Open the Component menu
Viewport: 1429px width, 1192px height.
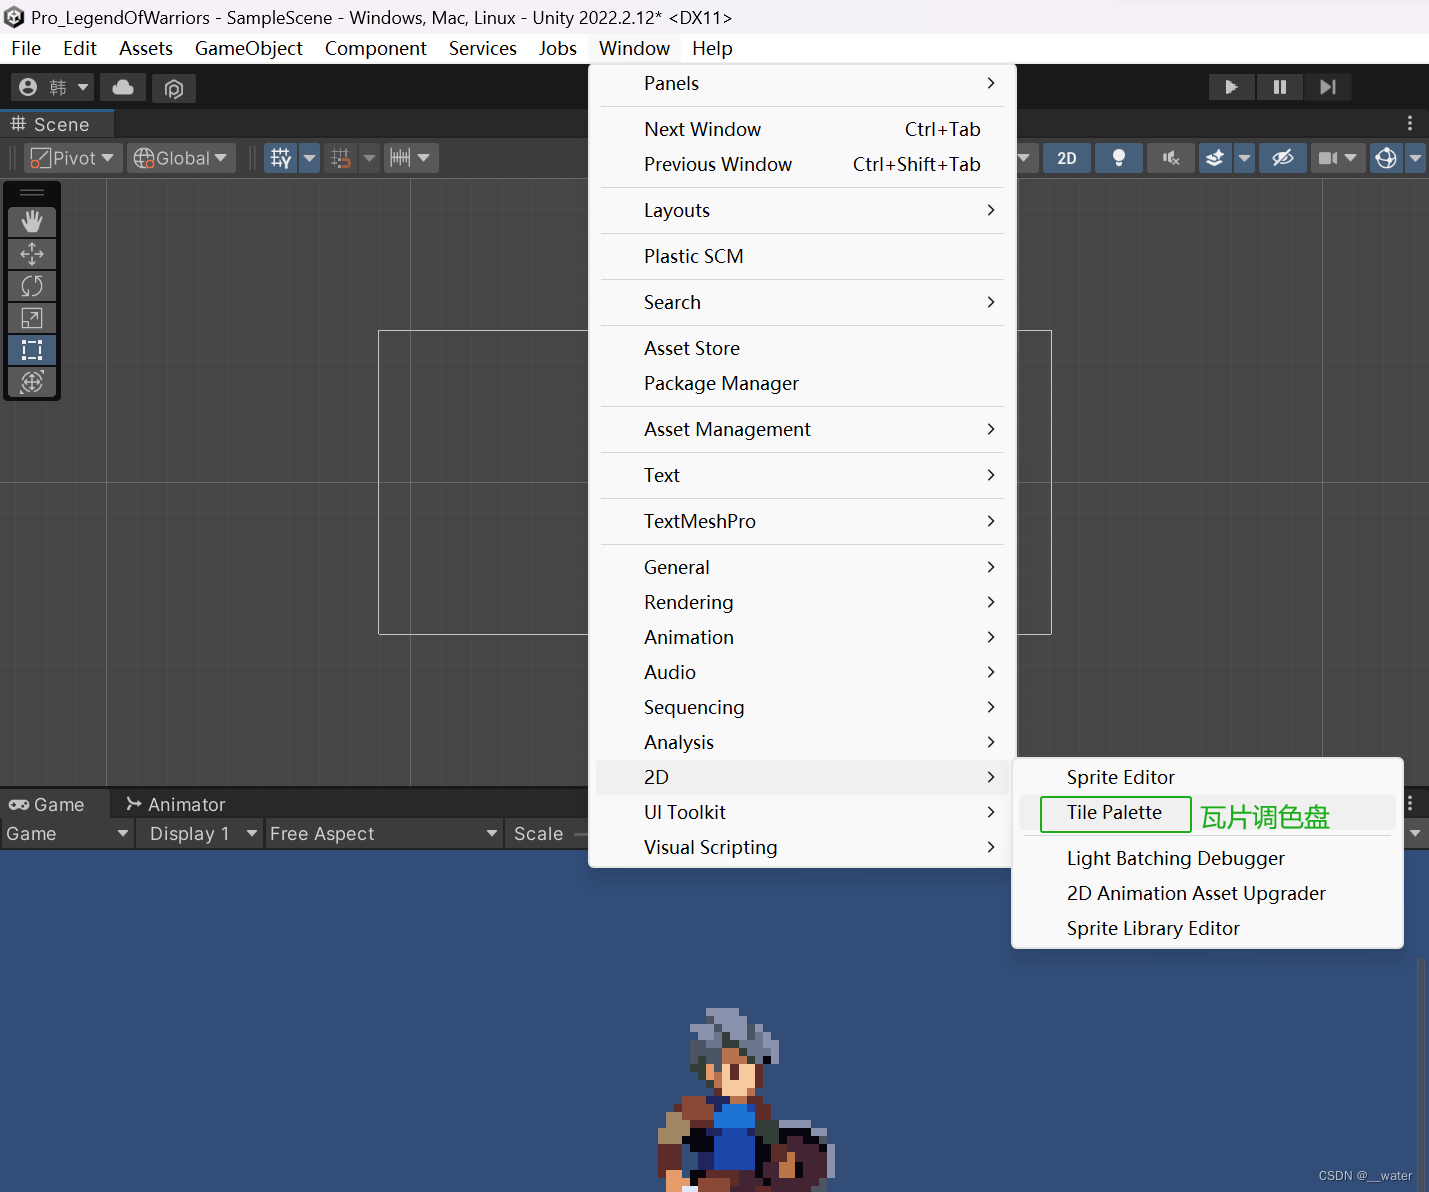click(376, 48)
